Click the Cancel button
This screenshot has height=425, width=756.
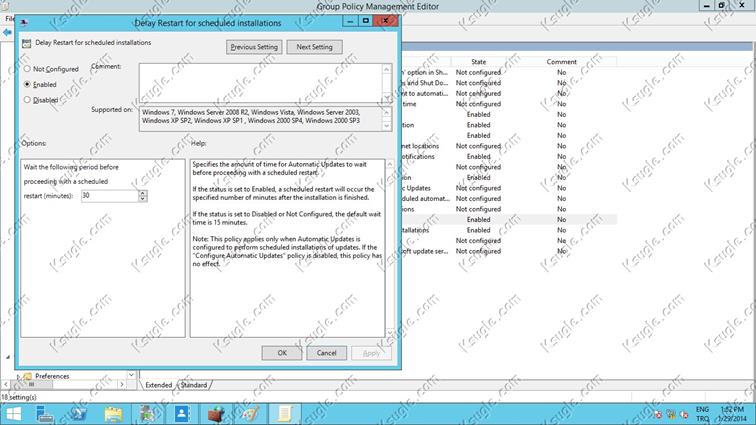click(326, 353)
